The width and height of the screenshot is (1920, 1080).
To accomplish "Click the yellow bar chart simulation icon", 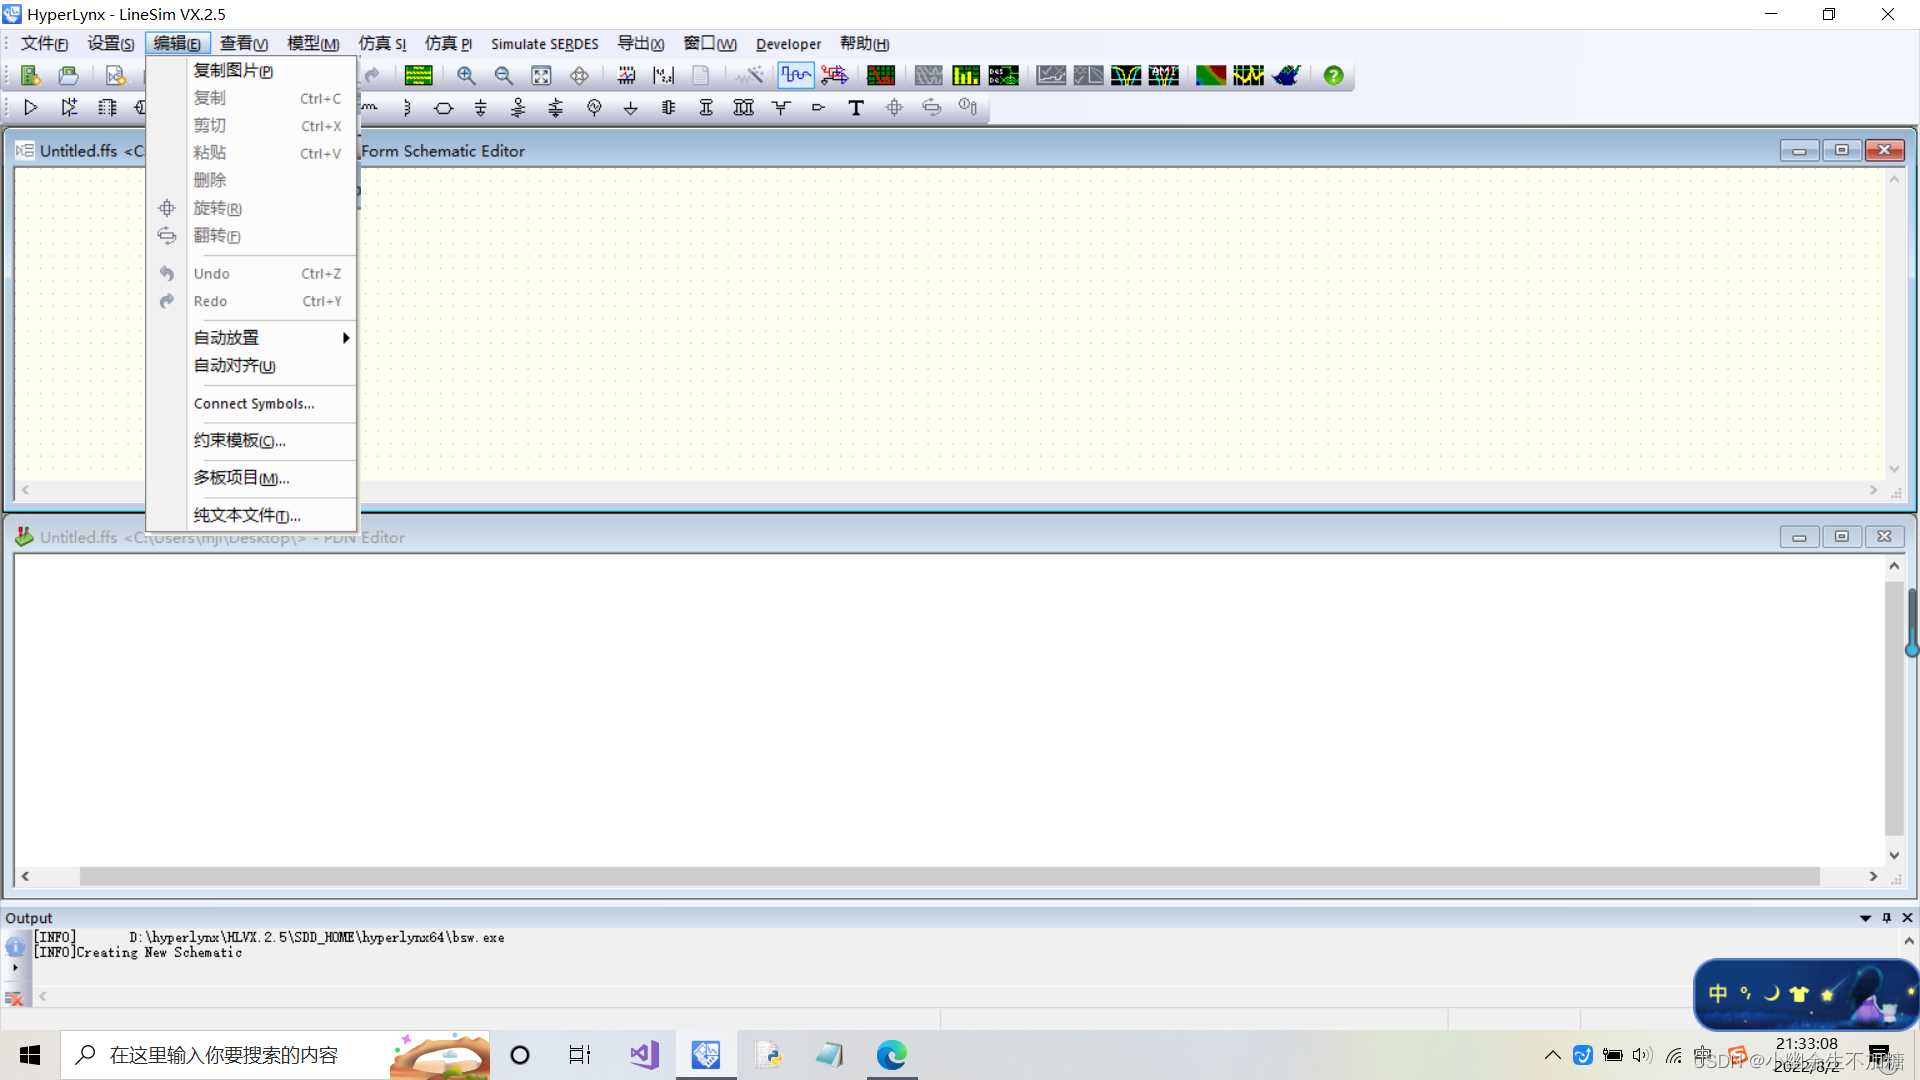I will pyautogui.click(x=966, y=75).
